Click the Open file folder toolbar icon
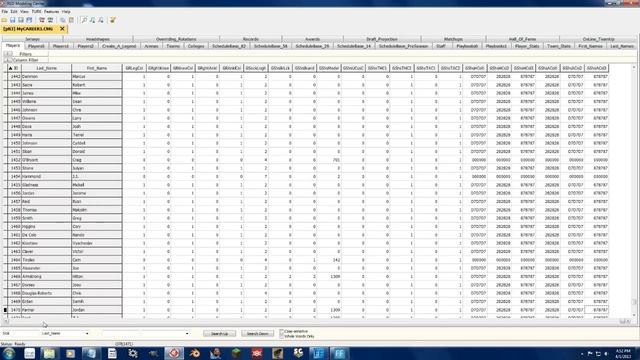The image size is (640, 360). click(4, 20)
